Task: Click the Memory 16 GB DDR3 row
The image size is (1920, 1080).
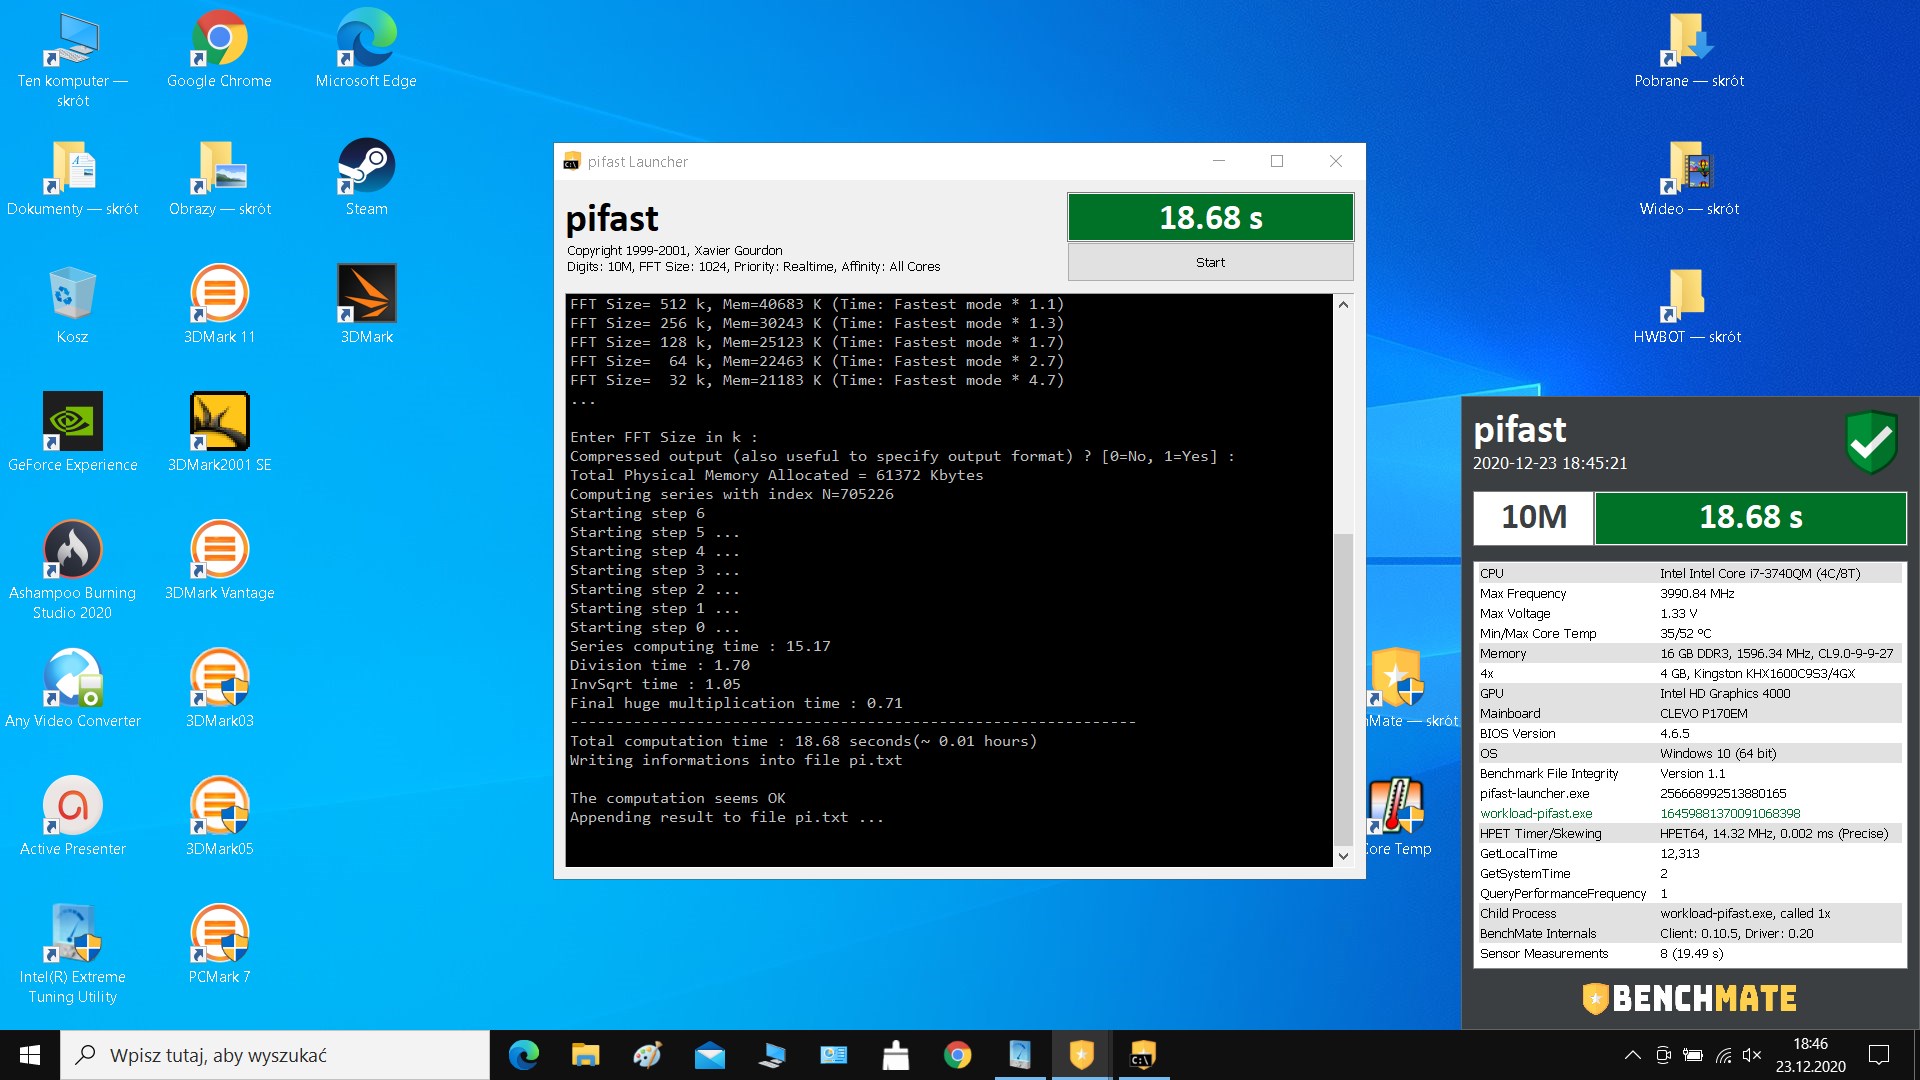Action: click(1689, 653)
